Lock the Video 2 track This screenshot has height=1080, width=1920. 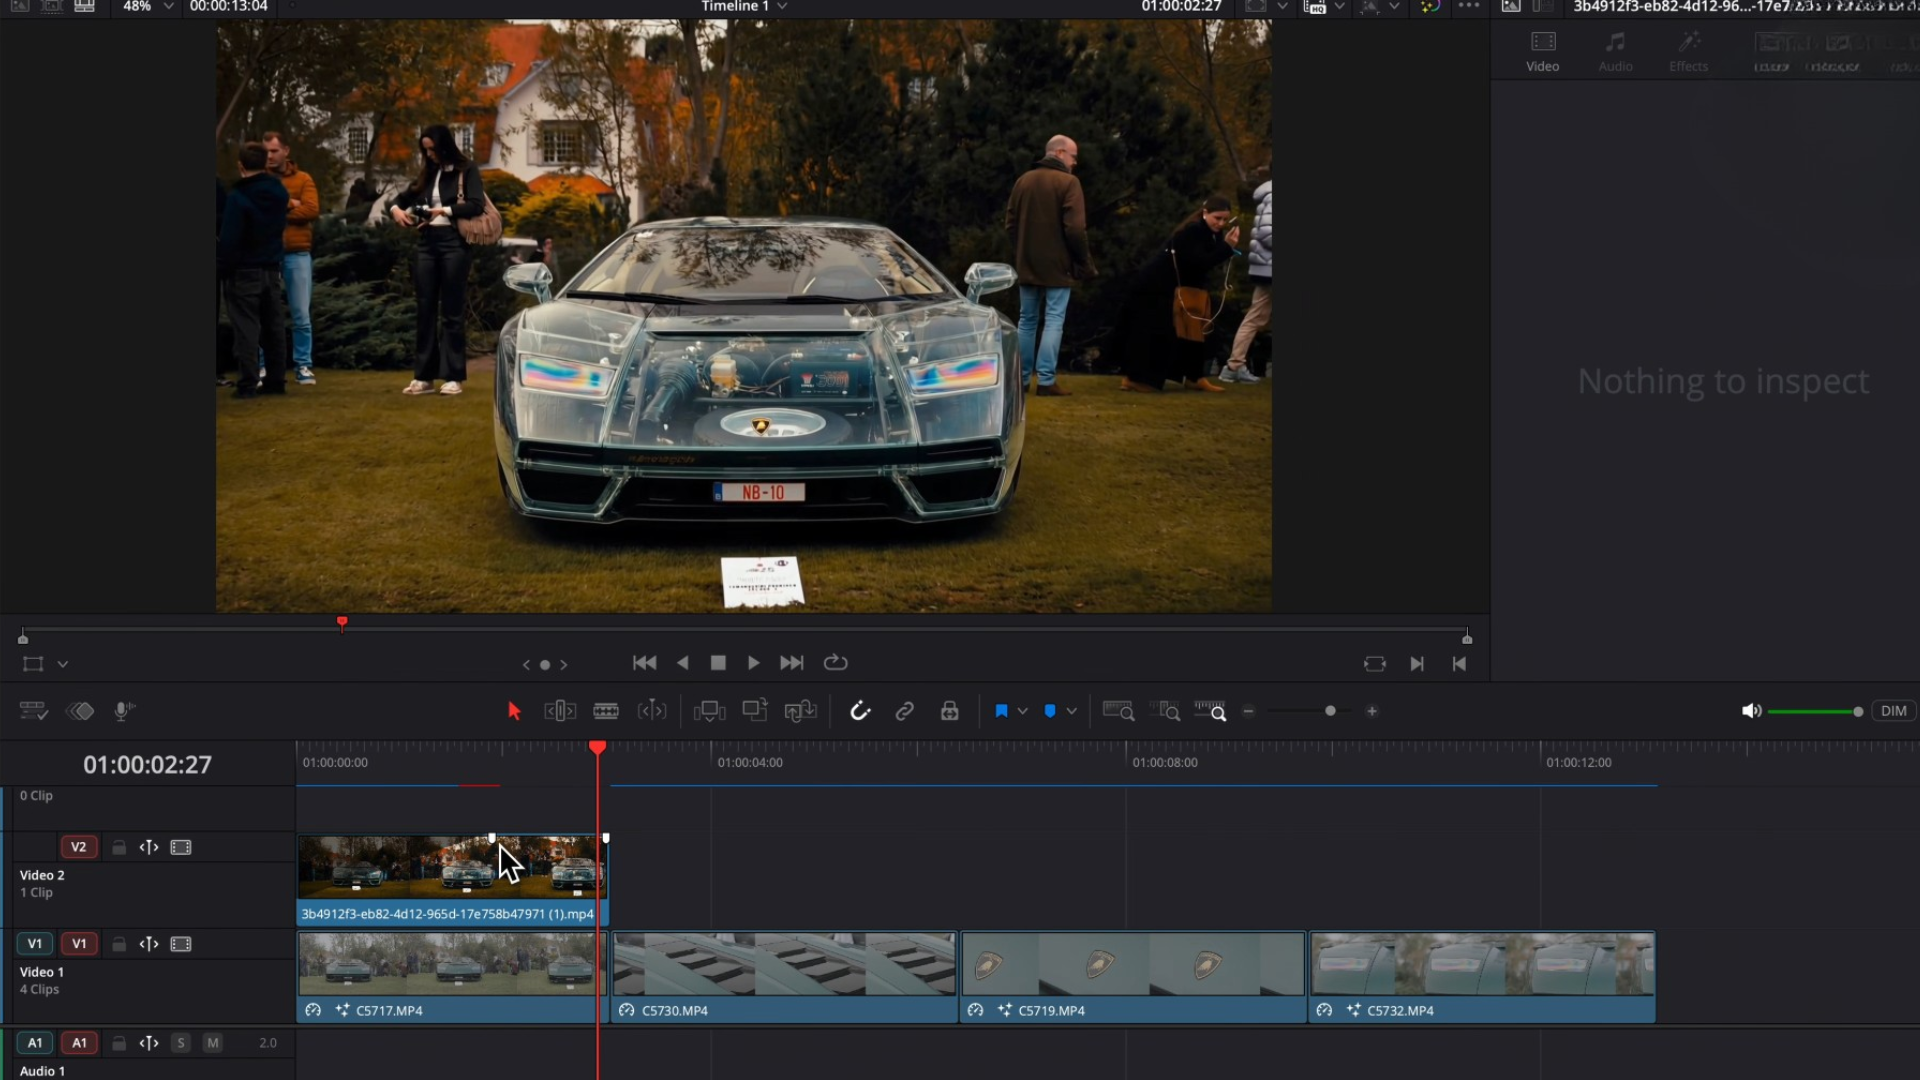click(119, 848)
